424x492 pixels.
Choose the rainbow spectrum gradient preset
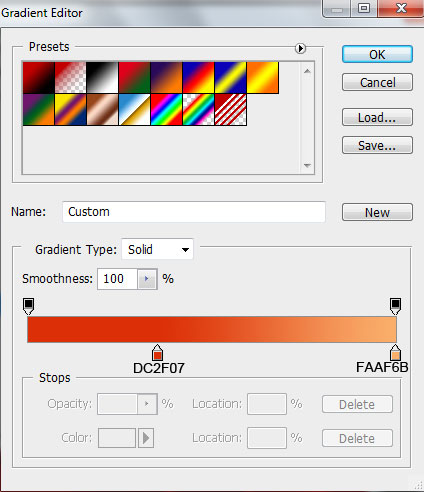pyautogui.click(x=166, y=109)
